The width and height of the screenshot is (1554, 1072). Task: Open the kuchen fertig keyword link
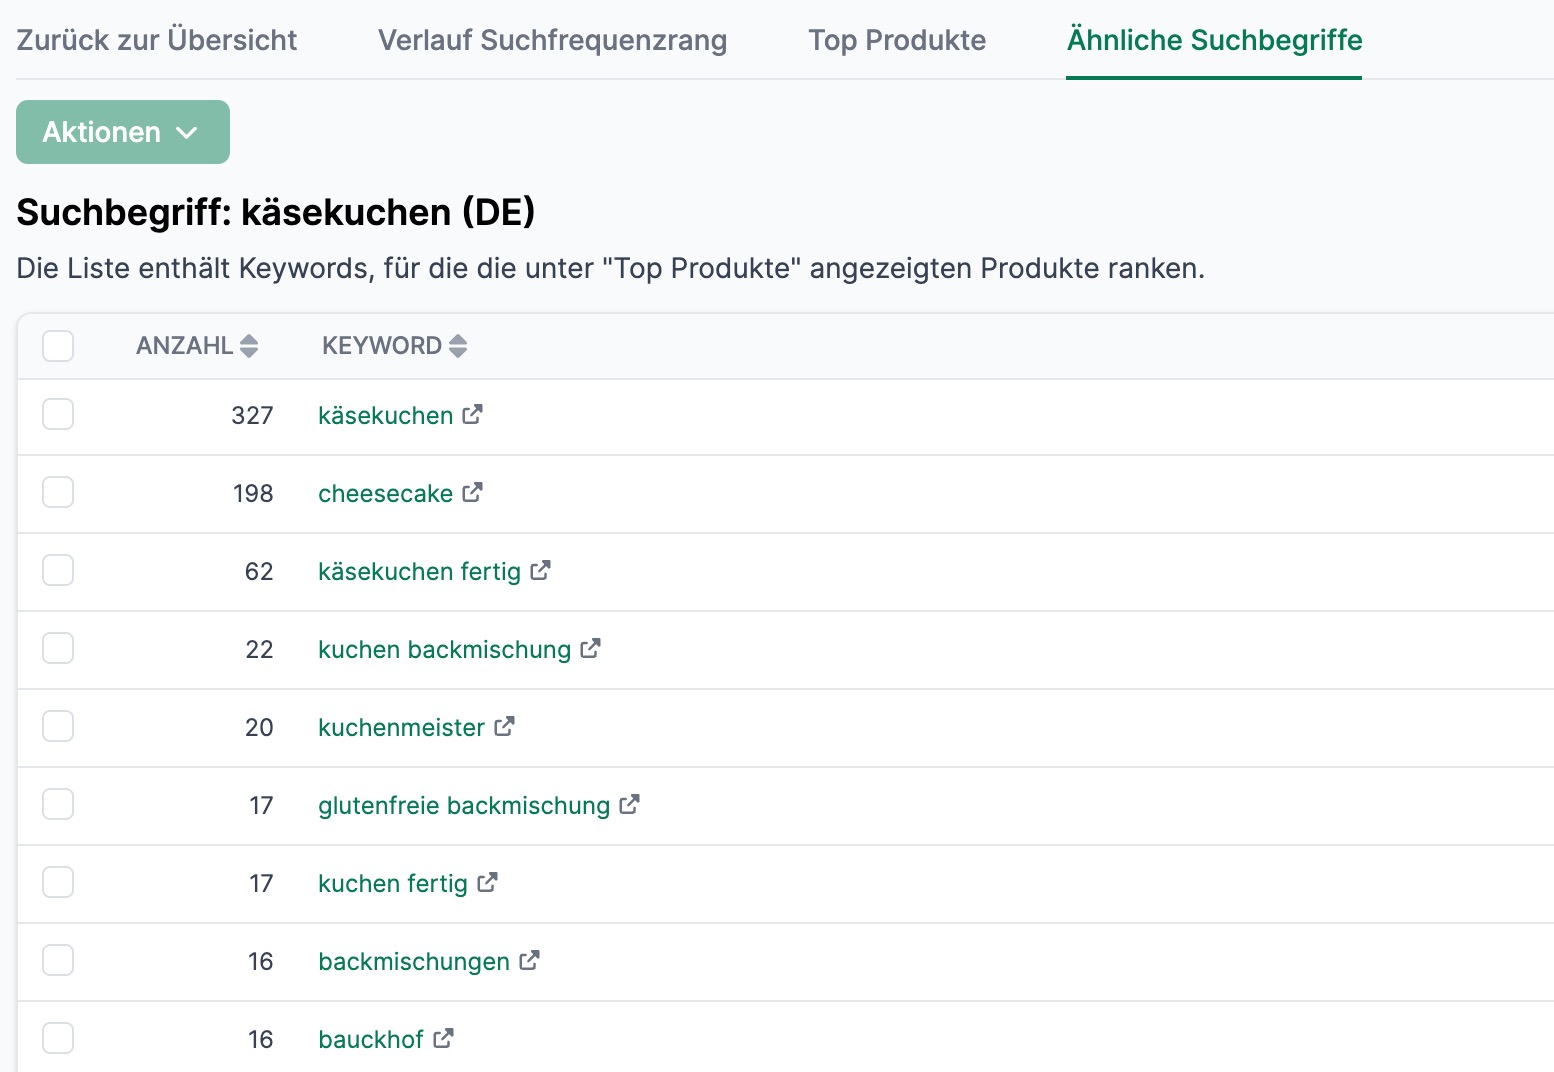(x=393, y=883)
